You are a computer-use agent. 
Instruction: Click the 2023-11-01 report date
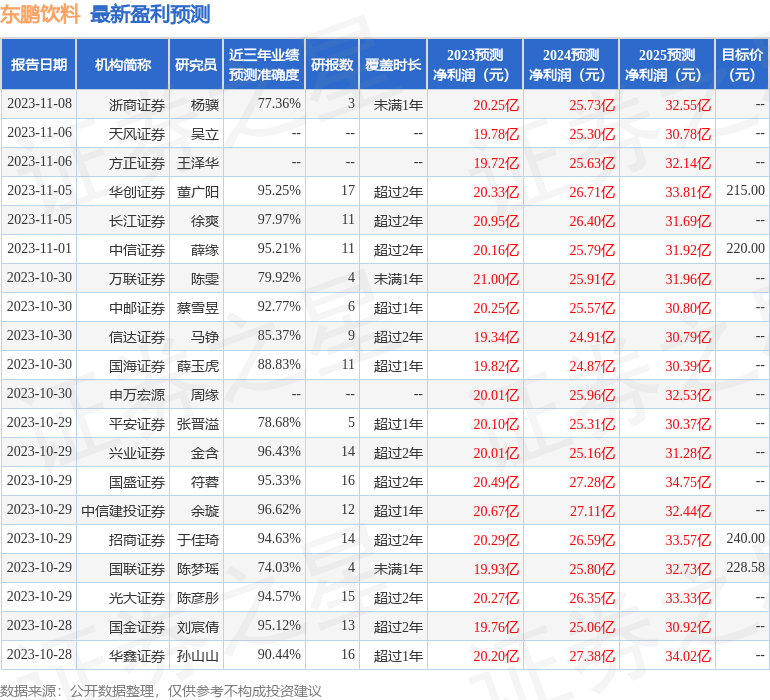[x=39, y=248]
